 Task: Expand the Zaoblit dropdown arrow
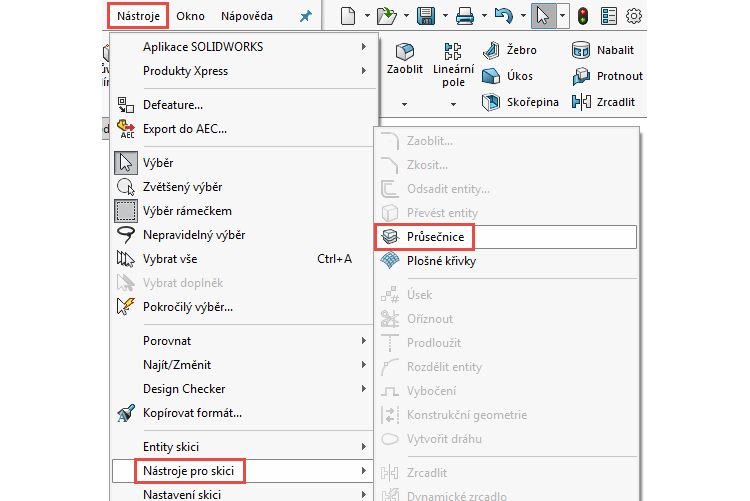pyautogui.click(x=405, y=104)
